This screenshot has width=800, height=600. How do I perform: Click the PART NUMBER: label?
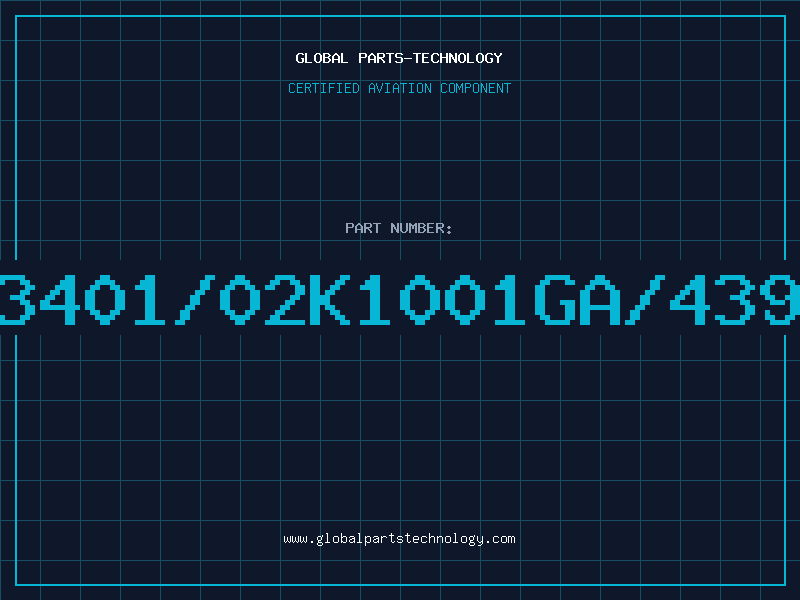399,228
